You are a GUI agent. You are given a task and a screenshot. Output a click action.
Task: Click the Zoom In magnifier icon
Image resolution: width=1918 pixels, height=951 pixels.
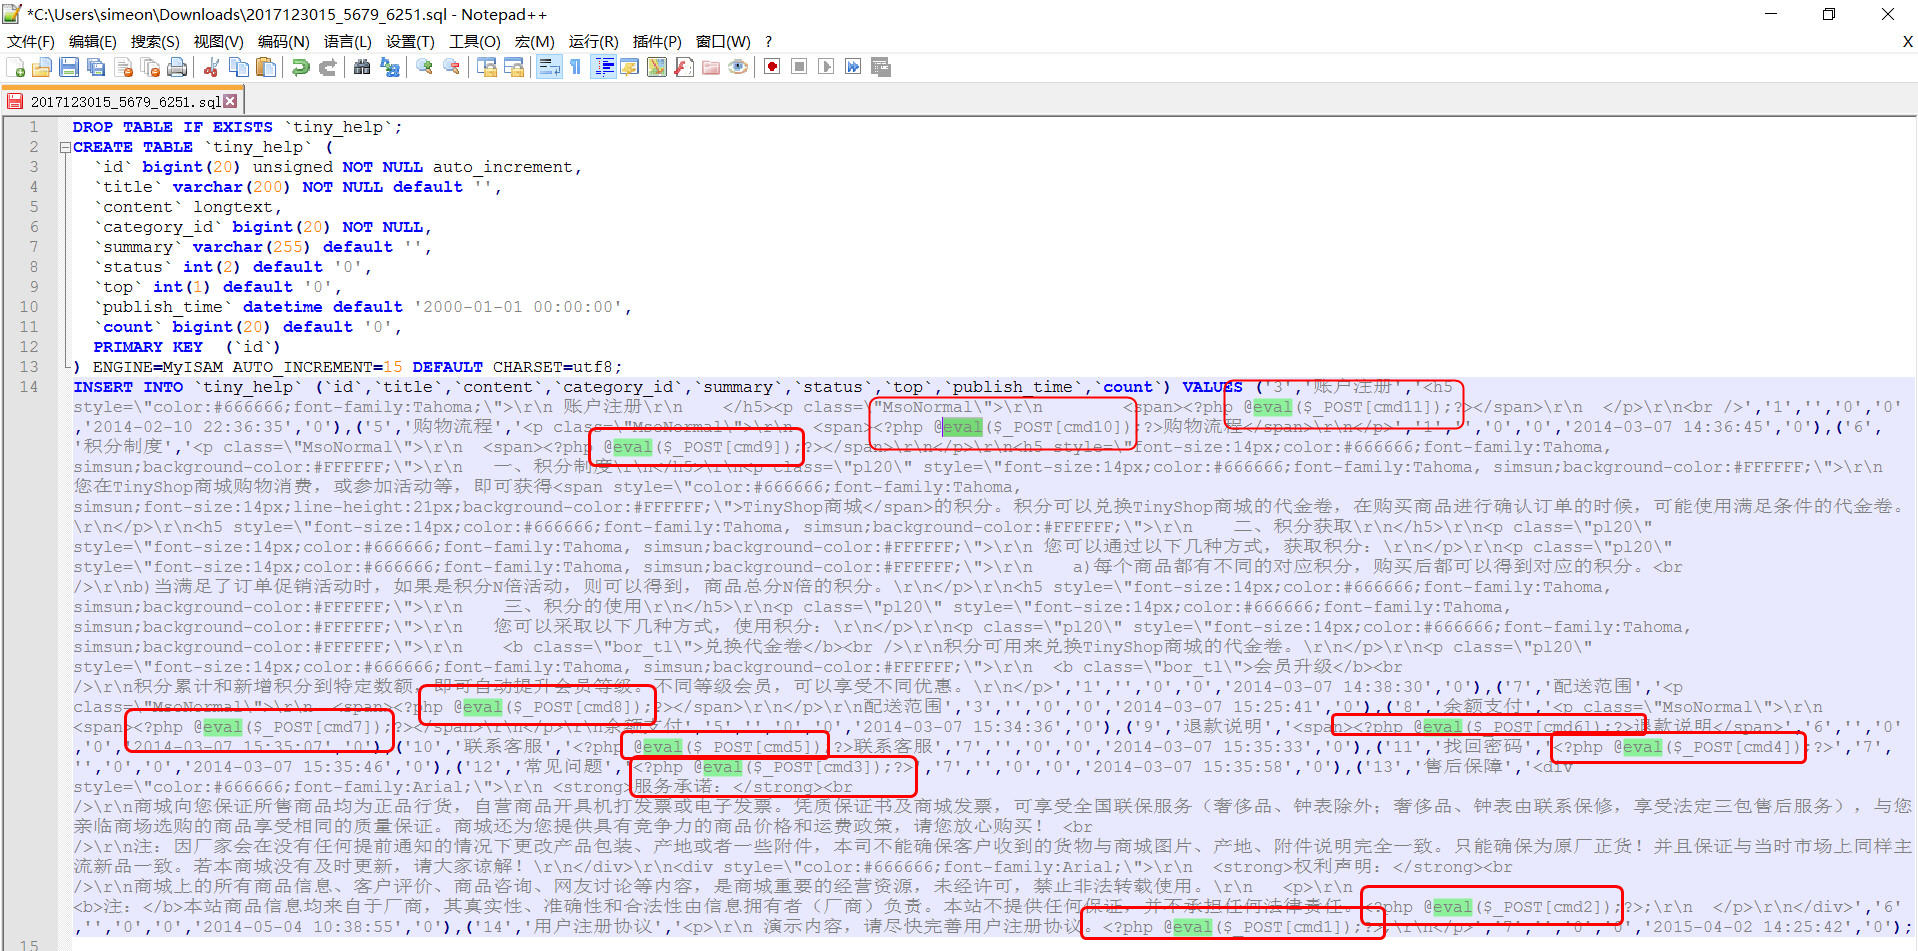pos(425,67)
